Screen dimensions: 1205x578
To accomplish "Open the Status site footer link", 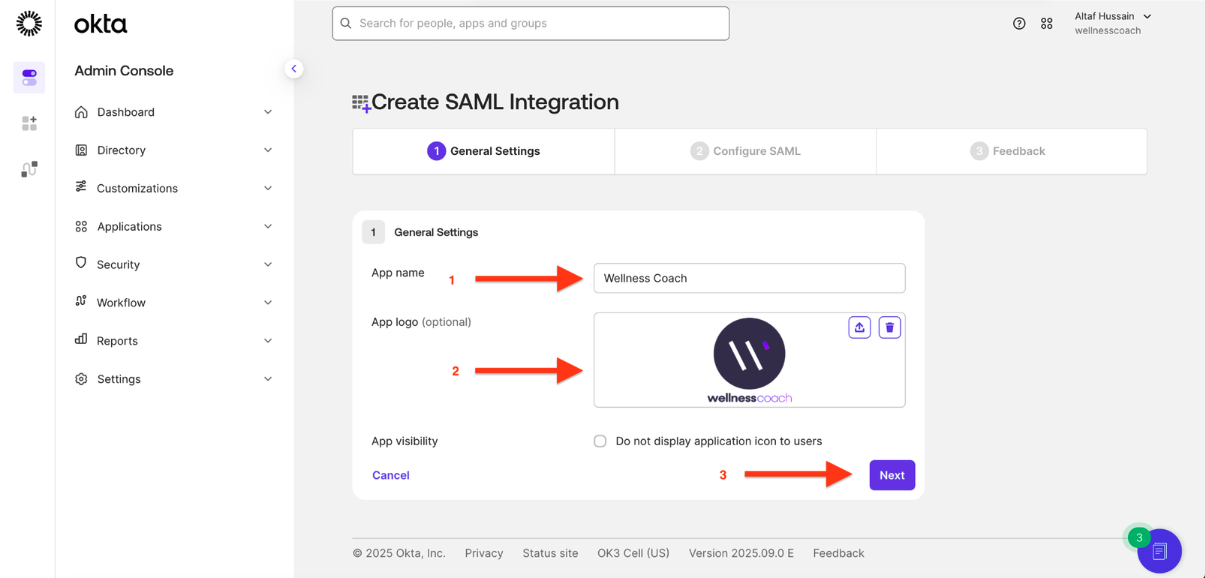I will [x=550, y=553].
